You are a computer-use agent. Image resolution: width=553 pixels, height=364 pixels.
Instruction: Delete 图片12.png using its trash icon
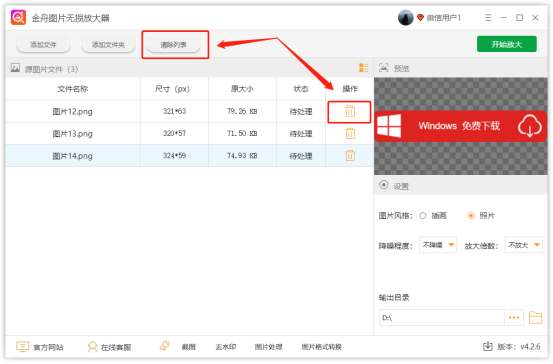[x=350, y=111]
